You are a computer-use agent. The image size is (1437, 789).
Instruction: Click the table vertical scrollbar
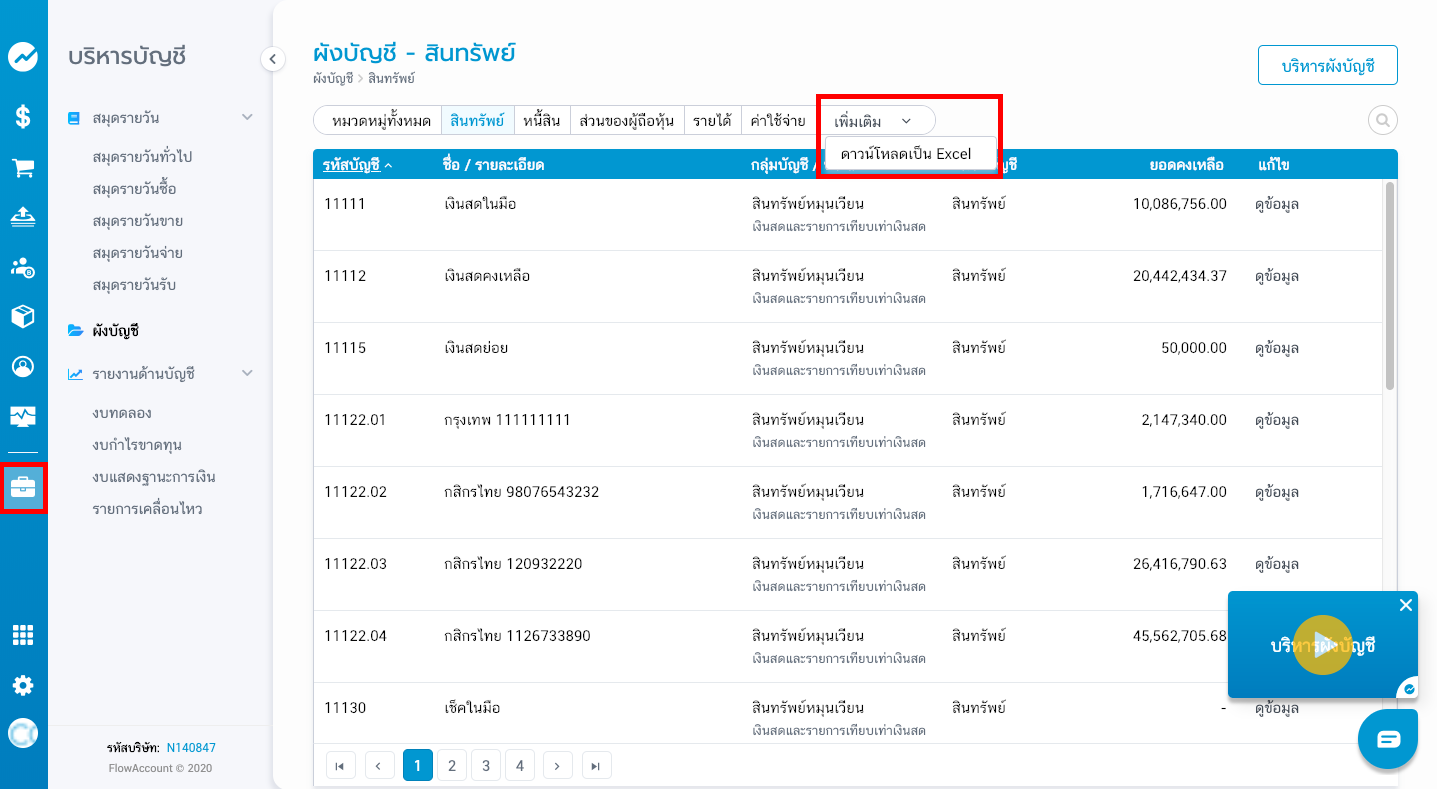click(1390, 286)
